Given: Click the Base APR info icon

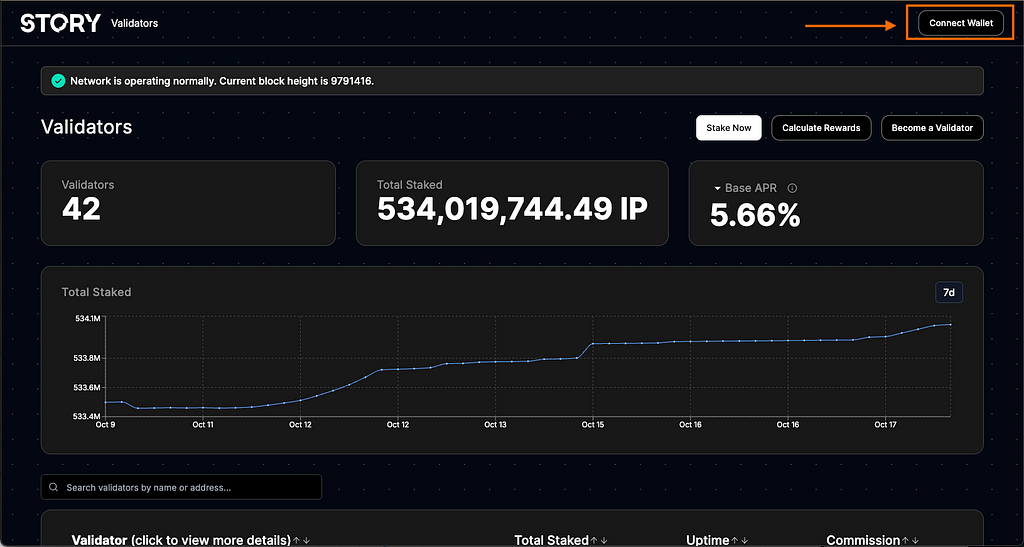Looking at the screenshot, I should (x=792, y=188).
